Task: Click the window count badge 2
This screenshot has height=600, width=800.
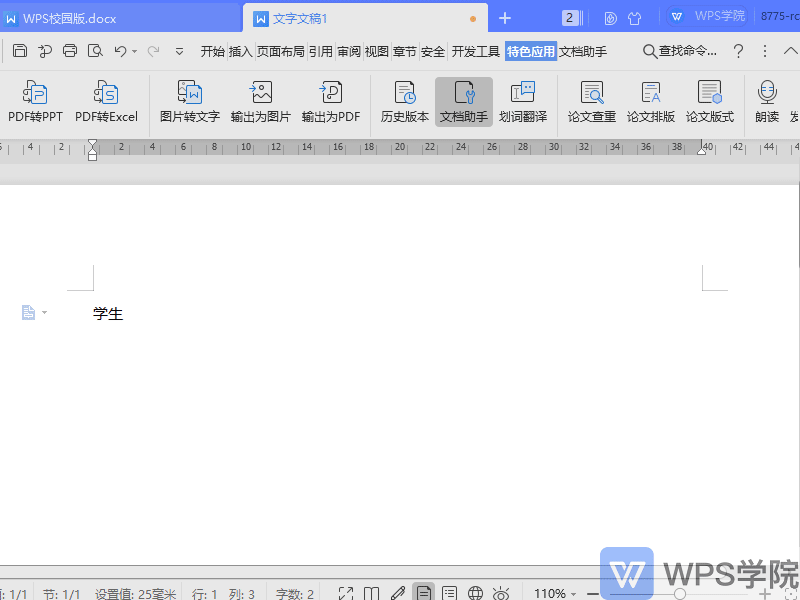Action: pos(569,18)
